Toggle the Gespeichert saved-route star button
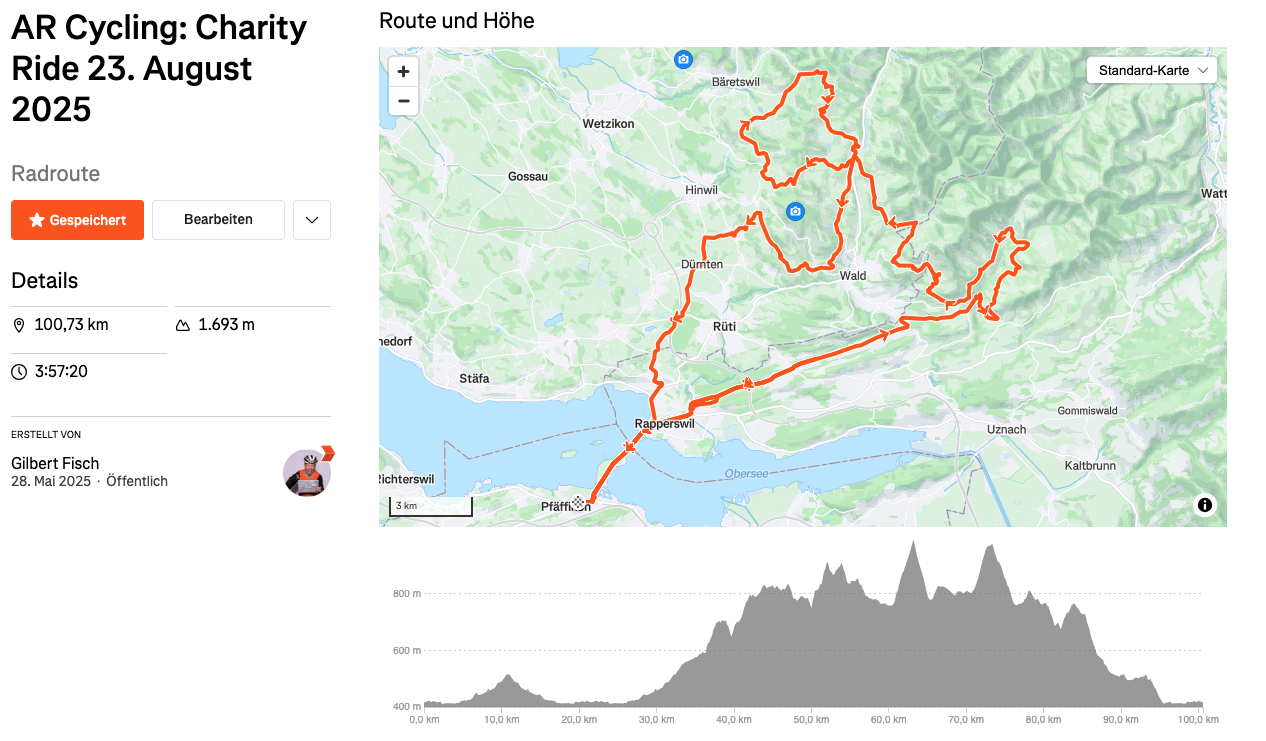 (77, 220)
